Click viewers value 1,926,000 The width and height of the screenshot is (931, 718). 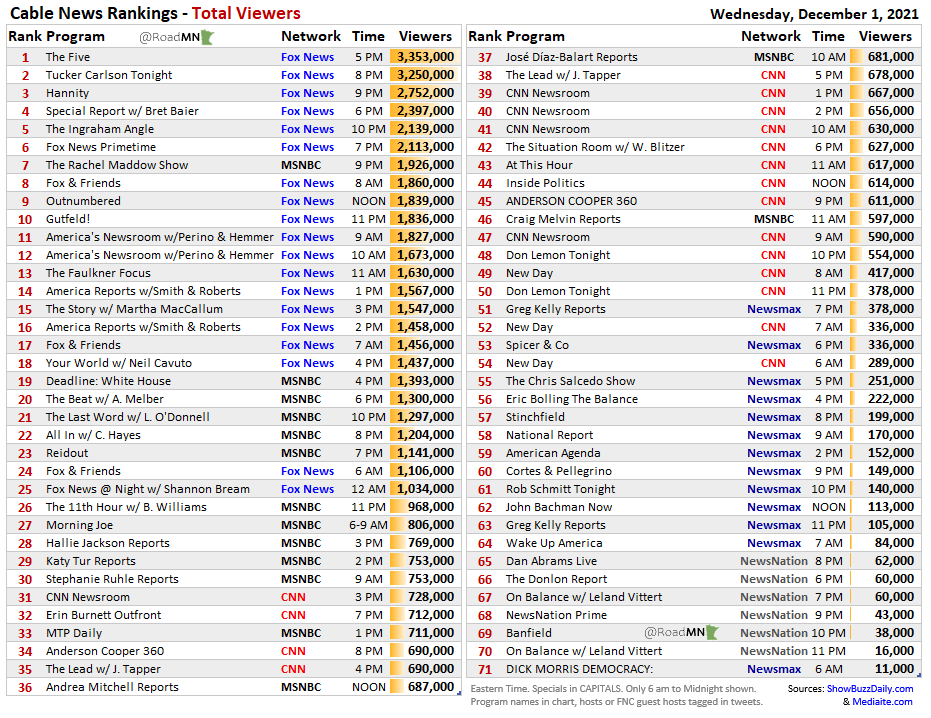(x=425, y=165)
